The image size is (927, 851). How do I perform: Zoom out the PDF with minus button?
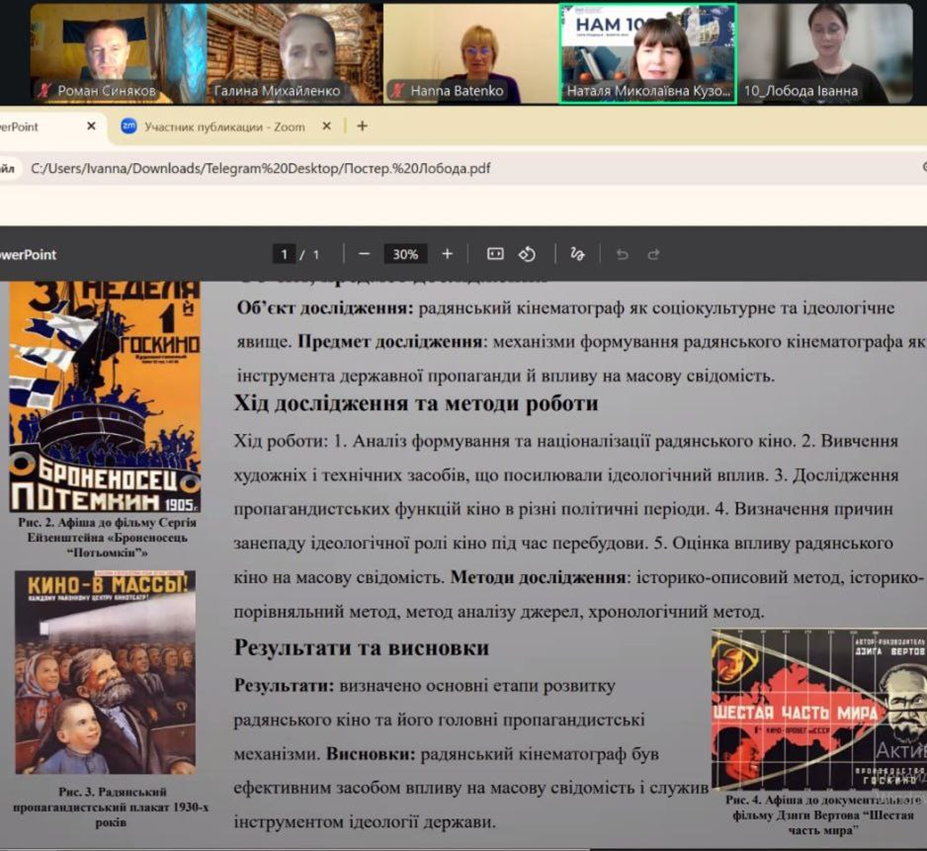(x=365, y=254)
